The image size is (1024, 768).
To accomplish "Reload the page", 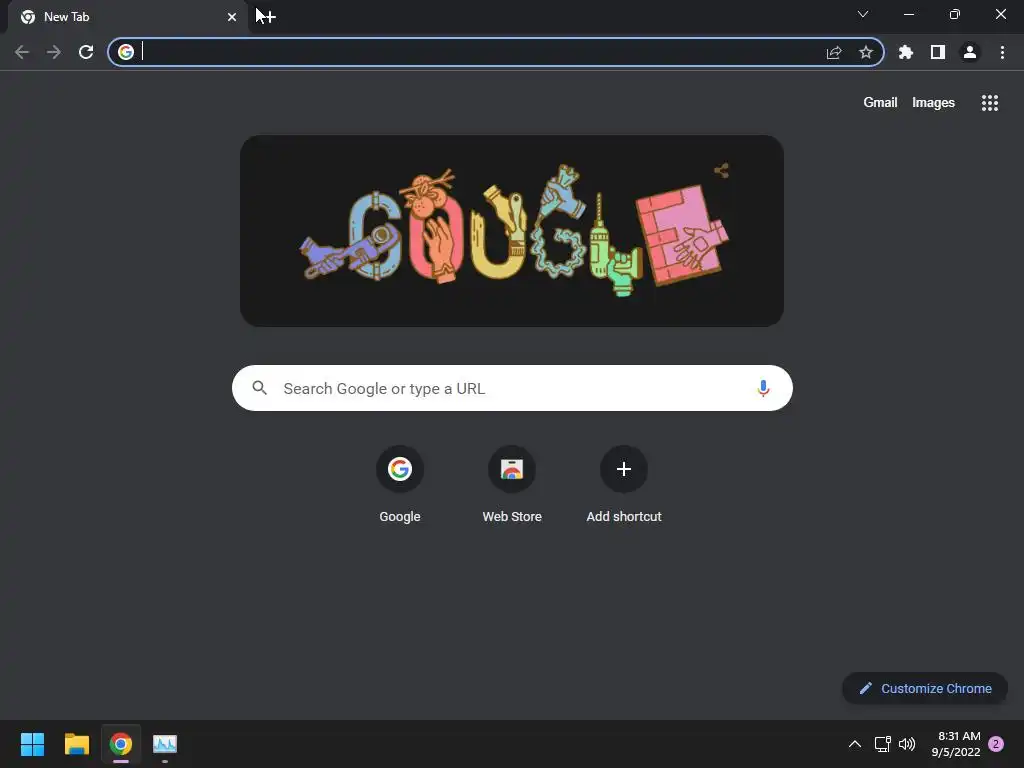I will (x=86, y=52).
